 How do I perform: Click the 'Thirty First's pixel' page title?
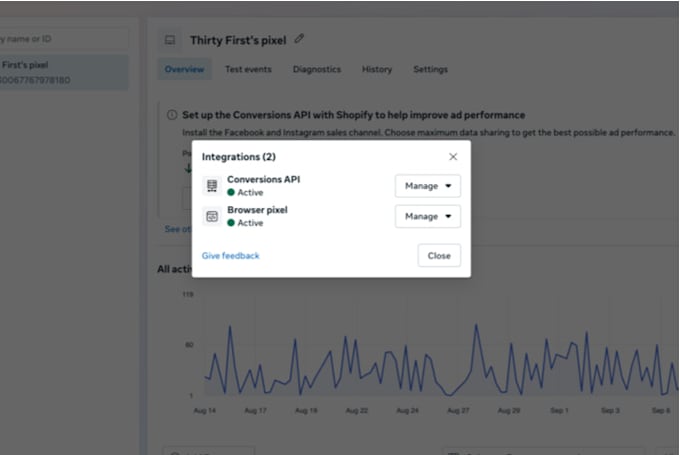point(238,40)
